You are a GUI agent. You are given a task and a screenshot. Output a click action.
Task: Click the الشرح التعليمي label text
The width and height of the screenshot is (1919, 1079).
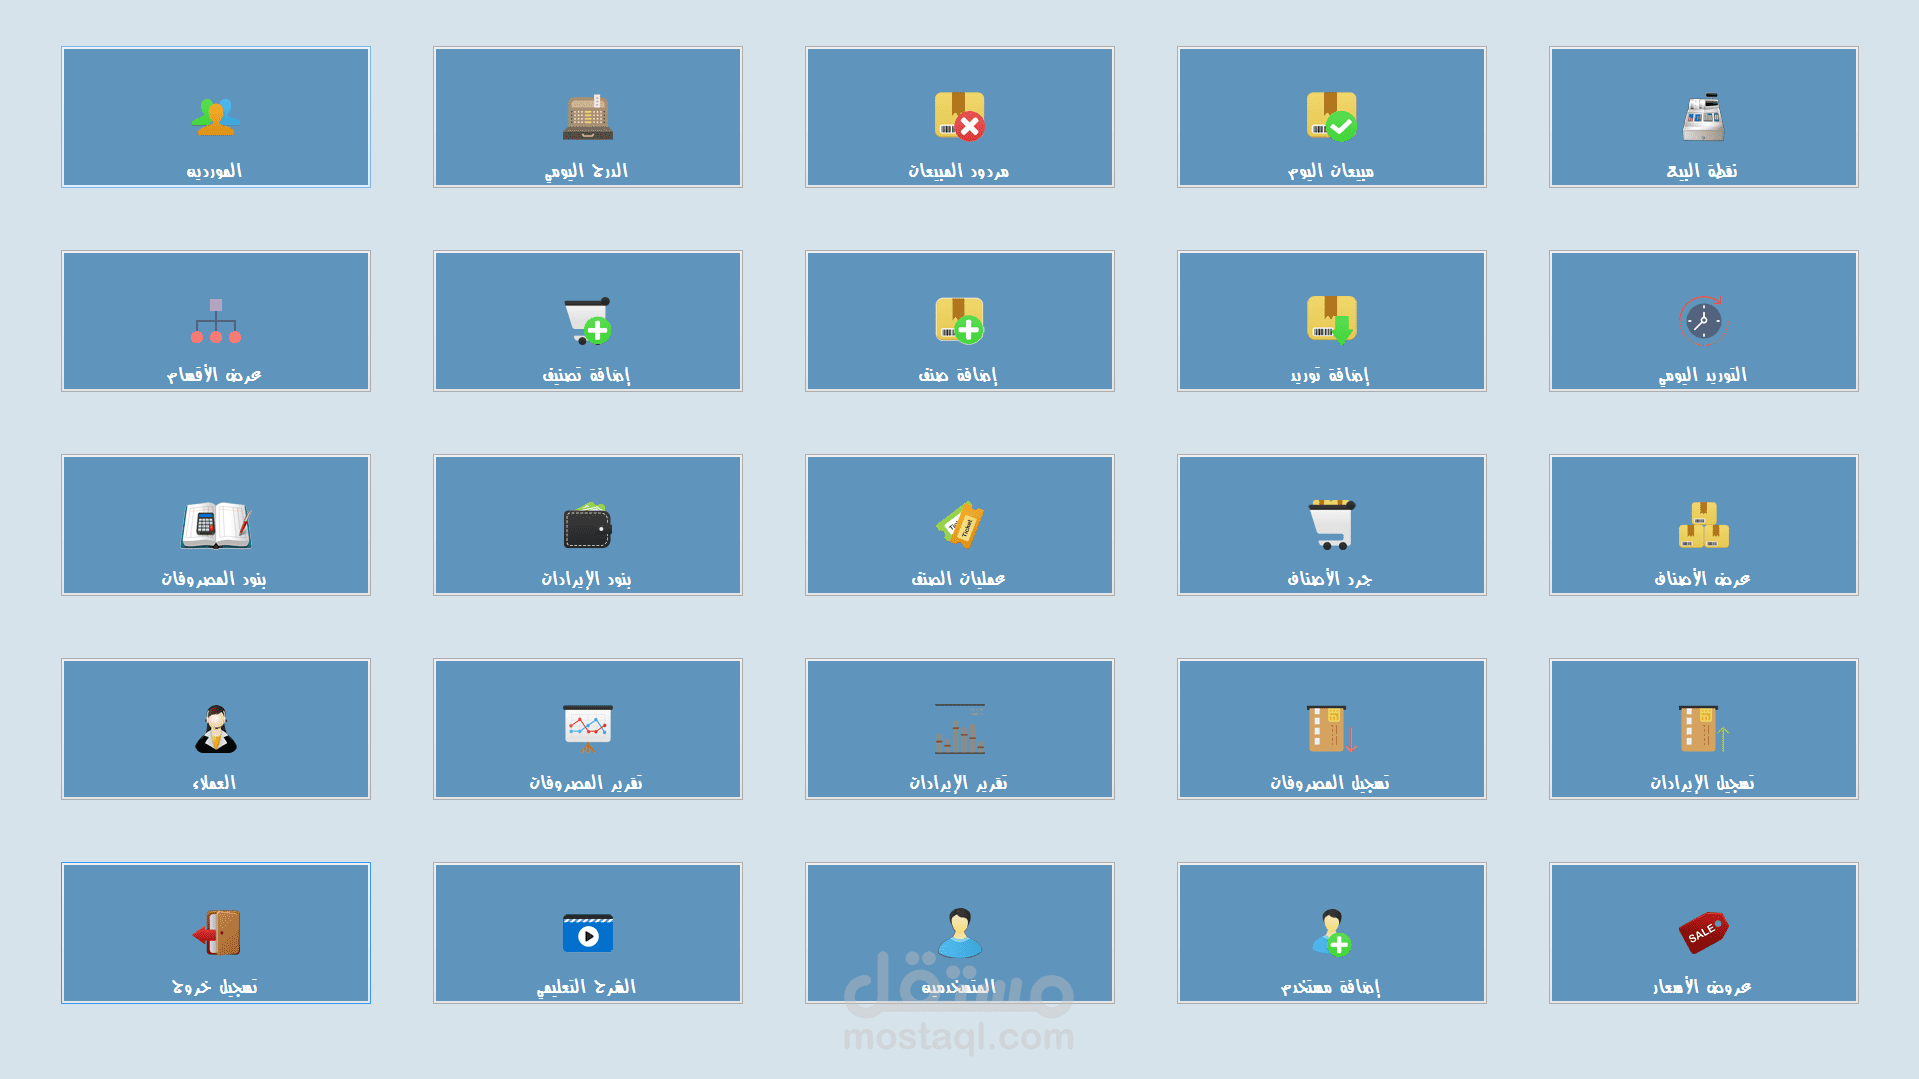tap(586, 987)
